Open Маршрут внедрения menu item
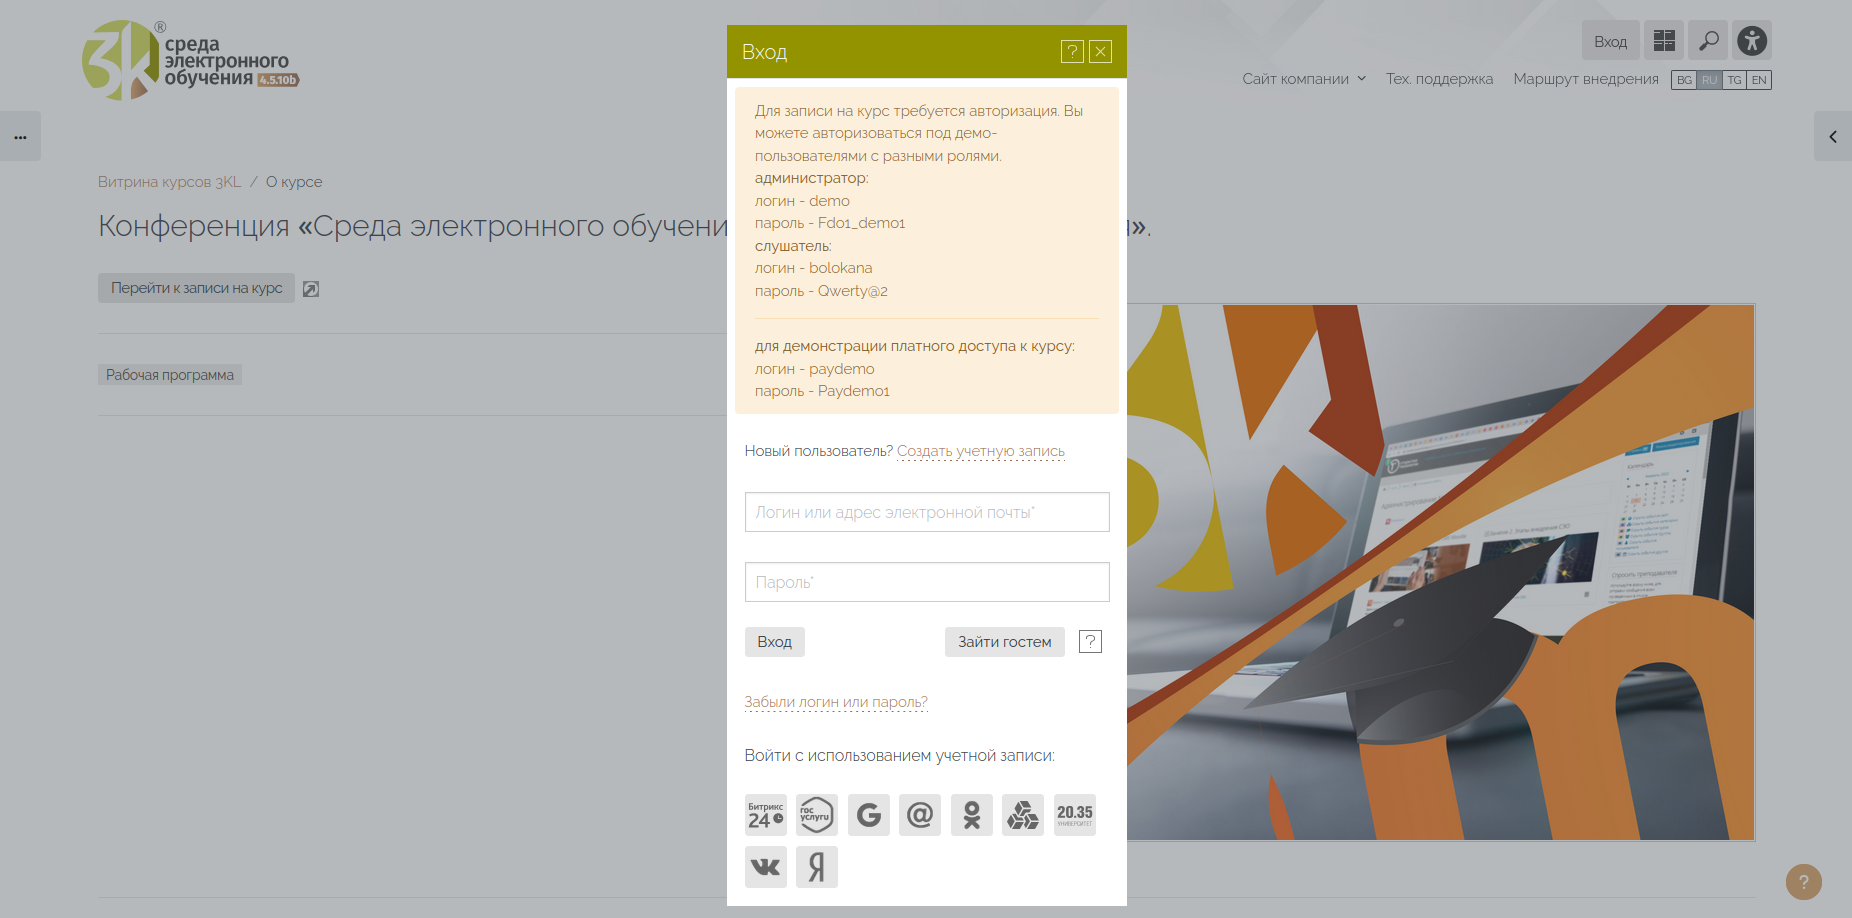Viewport: 1852px width, 918px height. pyautogui.click(x=1585, y=79)
